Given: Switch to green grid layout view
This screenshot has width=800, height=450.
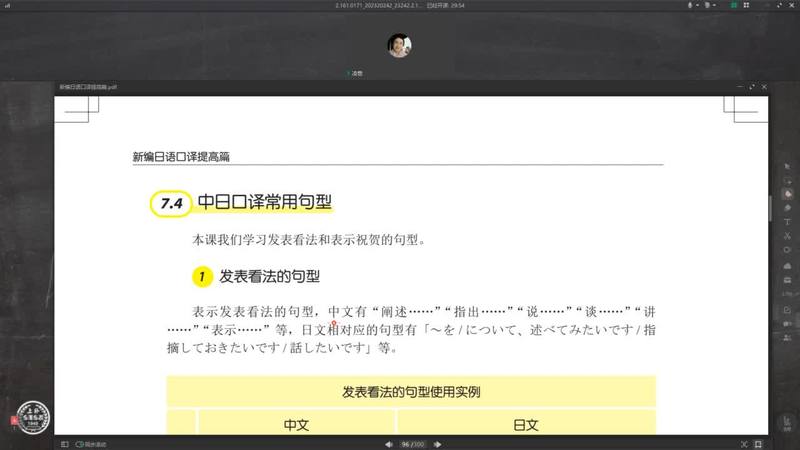Looking at the screenshot, I should coord(735,6).
